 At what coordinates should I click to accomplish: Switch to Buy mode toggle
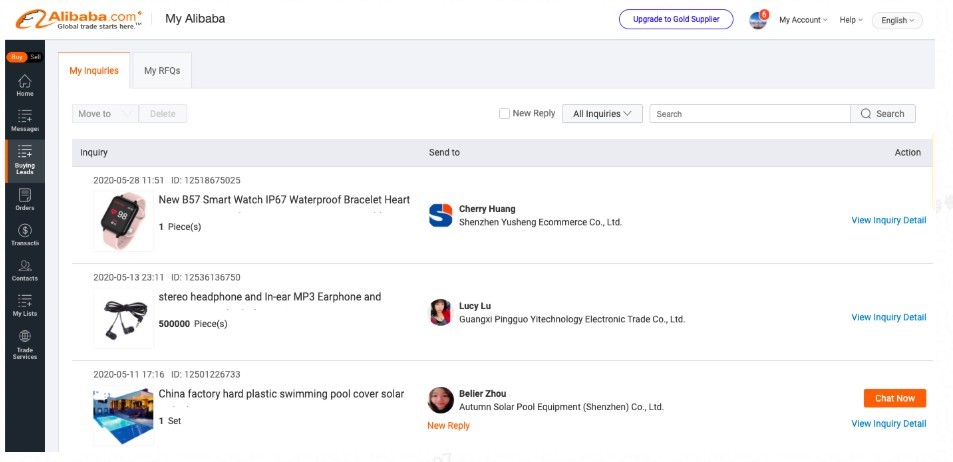pos(17,57)
